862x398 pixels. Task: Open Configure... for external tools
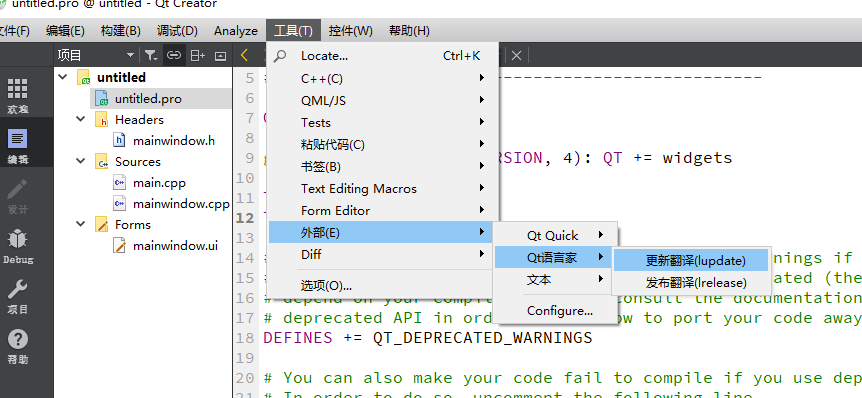556,311
